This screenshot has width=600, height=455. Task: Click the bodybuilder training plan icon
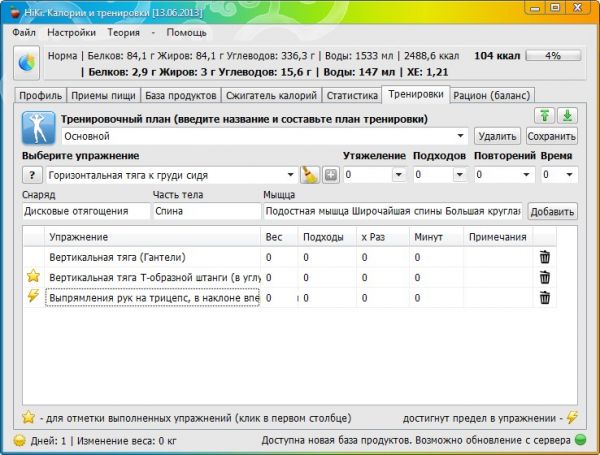pos(38,128)
